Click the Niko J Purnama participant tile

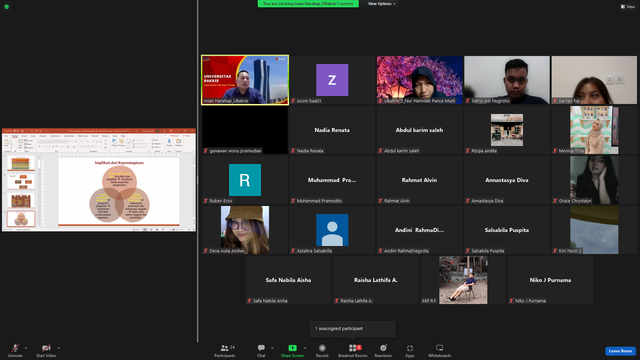pos(551,280)
